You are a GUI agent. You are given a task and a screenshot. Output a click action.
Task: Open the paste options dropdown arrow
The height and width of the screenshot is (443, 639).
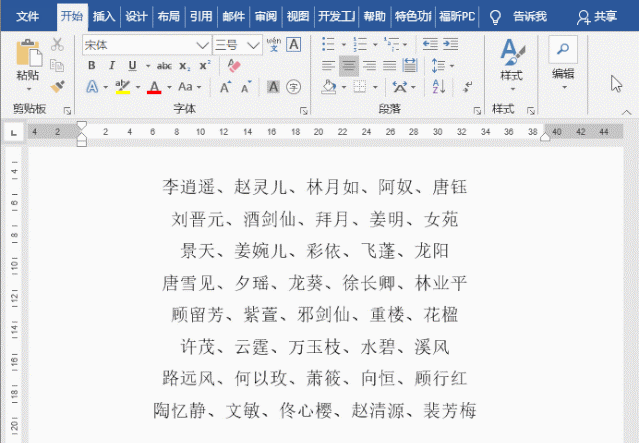[x=29, y=89]
